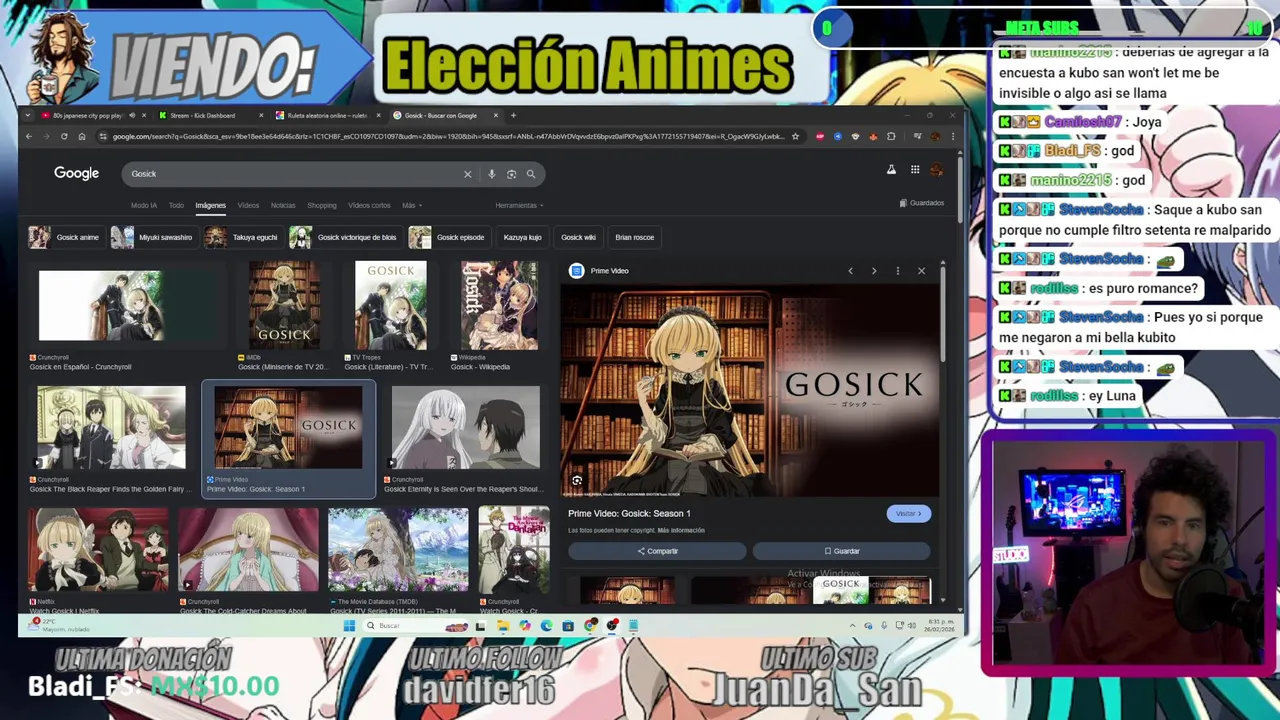Click the magnifier search submit icon
The width and height of the screenshot is (1280, 720).
pos(531,174)
